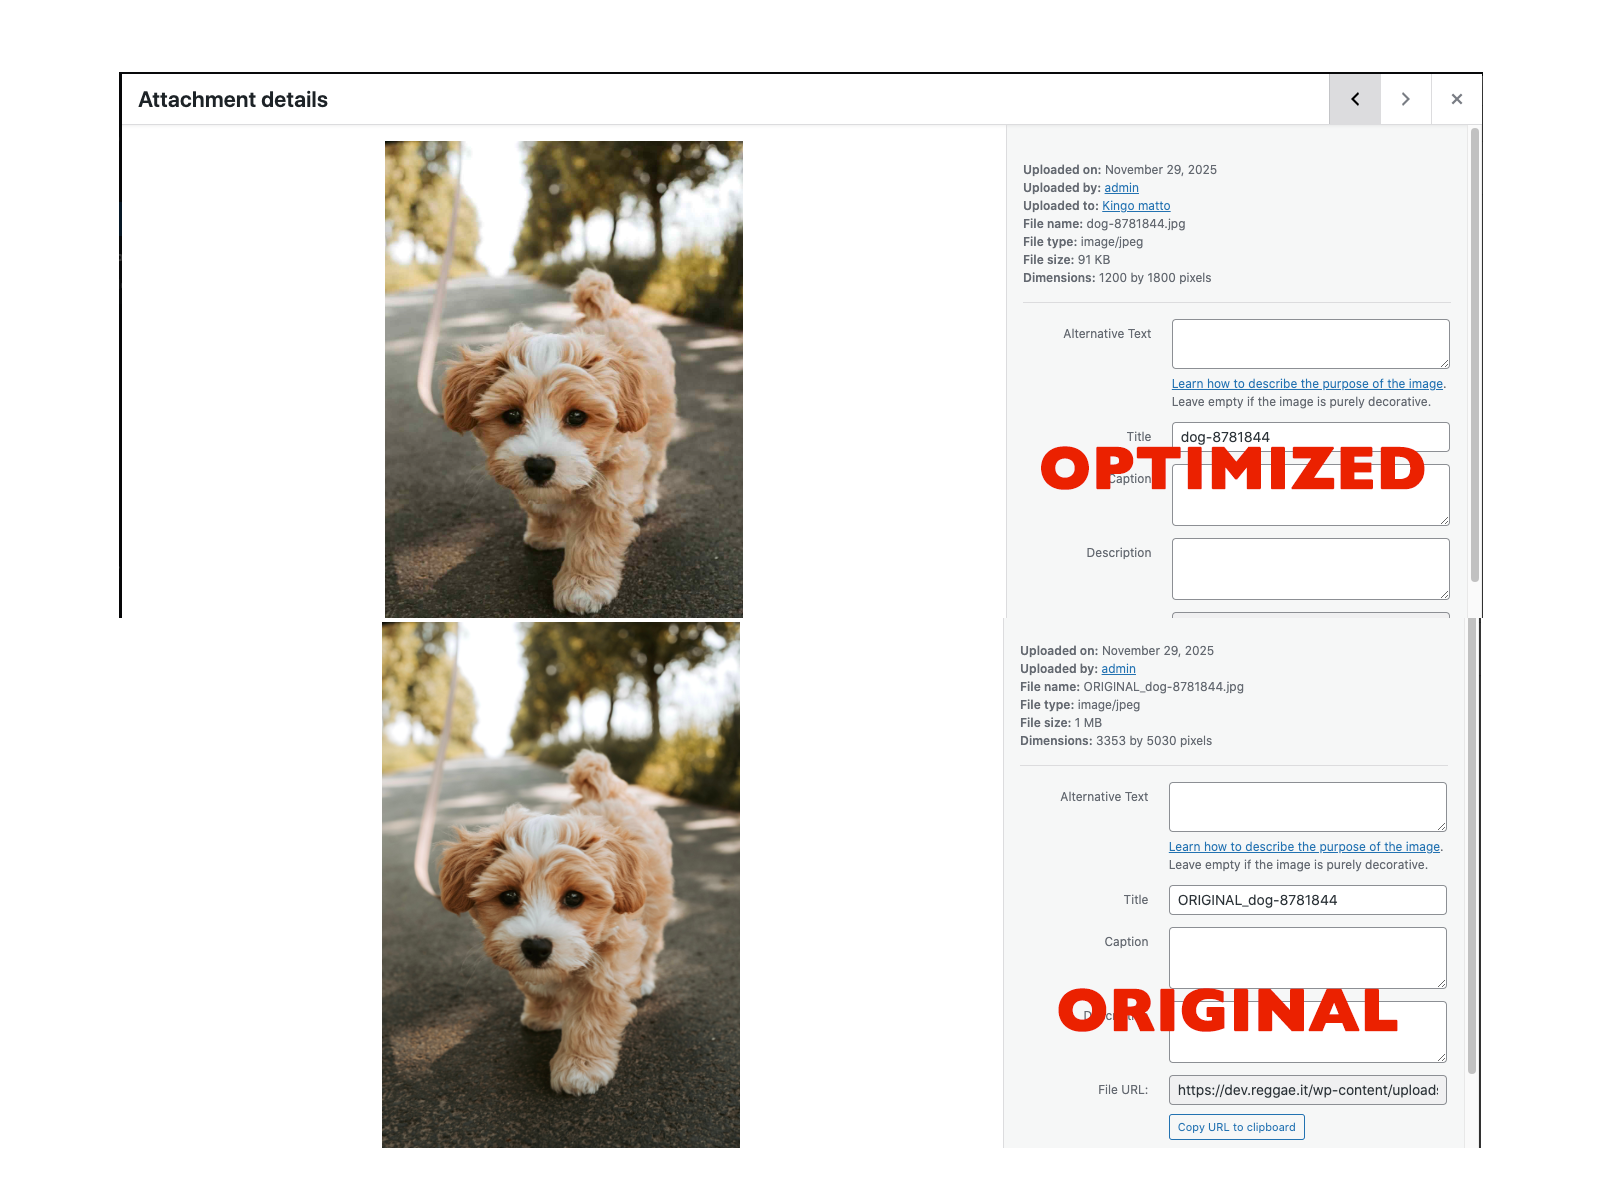Focus the original image's Alternative Text box

pyautogui.click(x=1307, y=806)
